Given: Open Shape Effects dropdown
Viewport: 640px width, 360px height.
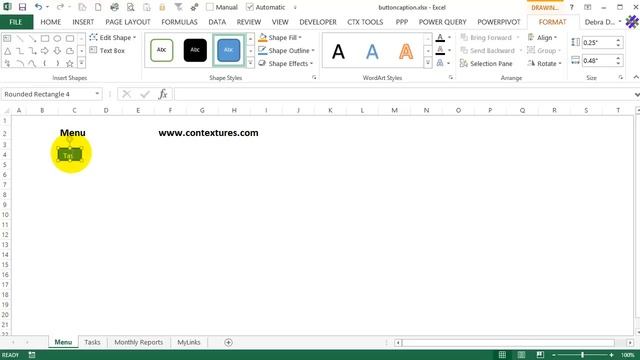Looking at the screenshot, I should click(x=286, y=64).
